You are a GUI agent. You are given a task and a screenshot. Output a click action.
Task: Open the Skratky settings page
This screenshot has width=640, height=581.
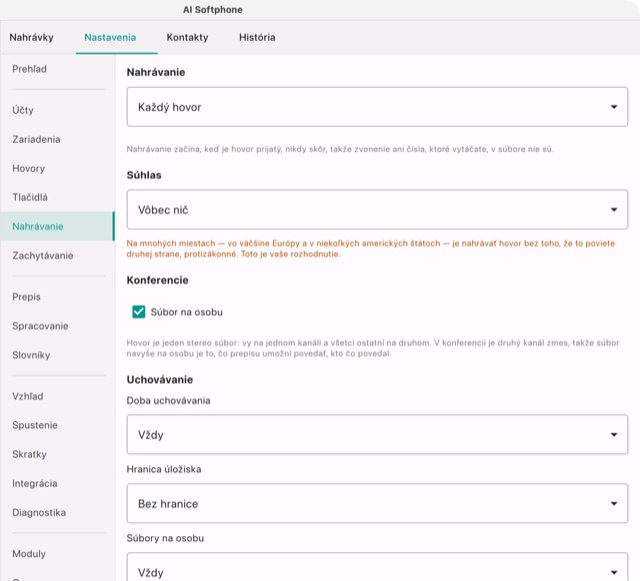pos(57,454)
